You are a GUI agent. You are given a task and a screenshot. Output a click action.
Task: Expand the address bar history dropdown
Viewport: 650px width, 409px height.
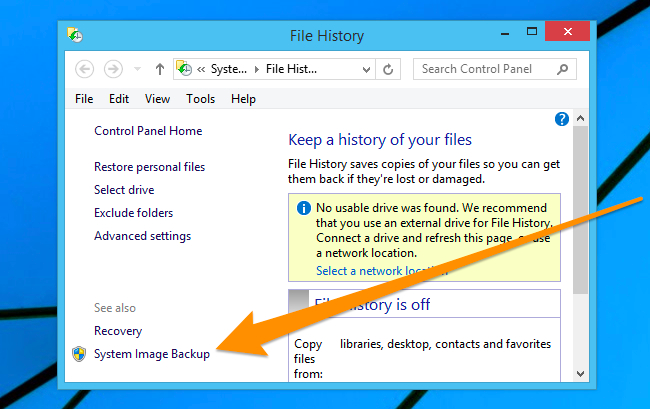pyautogui.click(x=365, y=69)
